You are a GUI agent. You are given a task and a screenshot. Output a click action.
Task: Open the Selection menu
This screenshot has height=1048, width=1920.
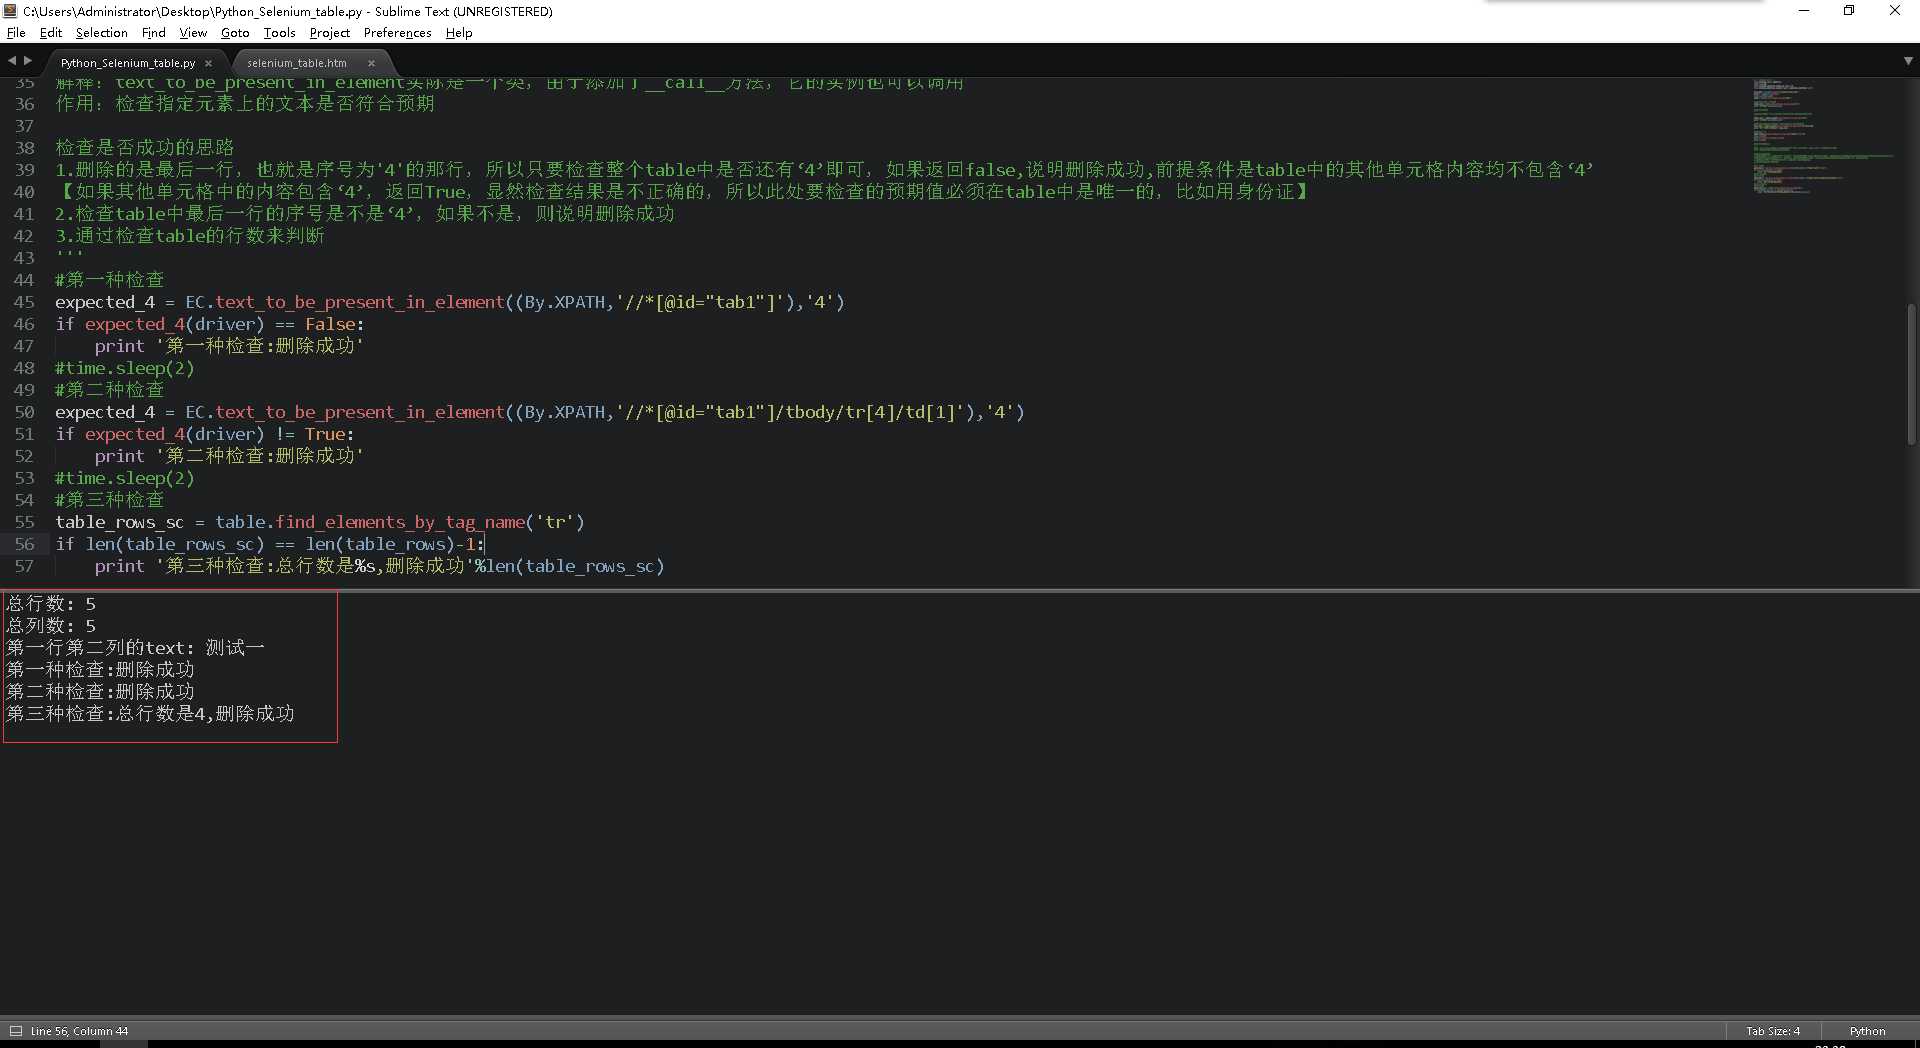tap(101, 33)
